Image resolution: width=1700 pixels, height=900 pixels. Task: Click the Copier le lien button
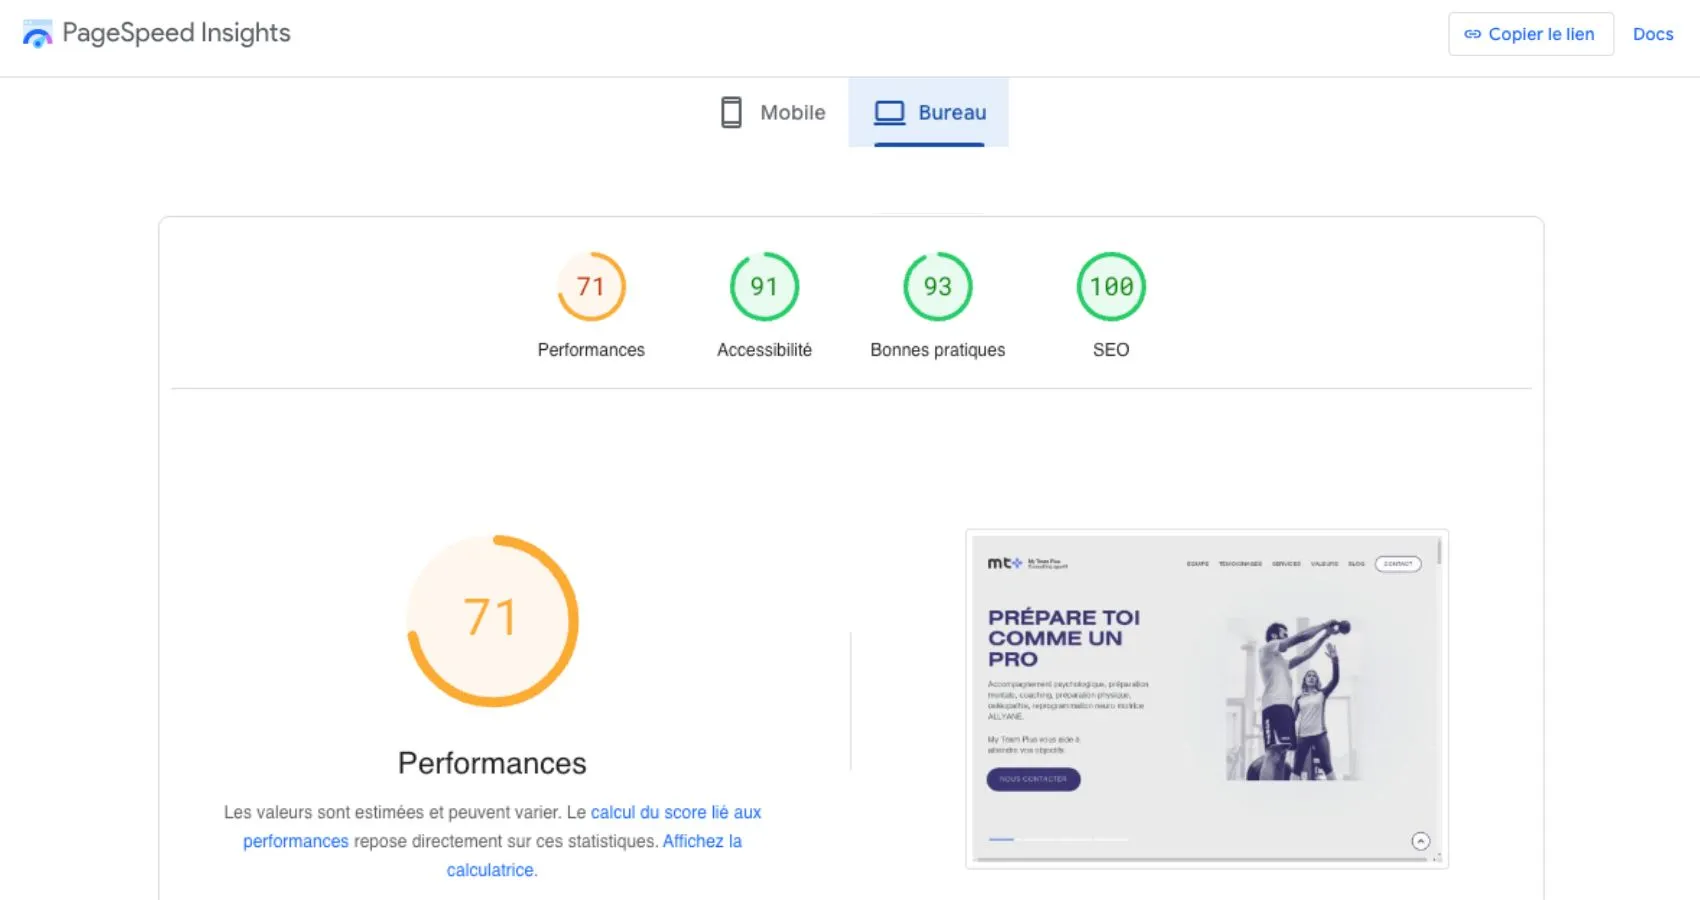[1530, 33]
